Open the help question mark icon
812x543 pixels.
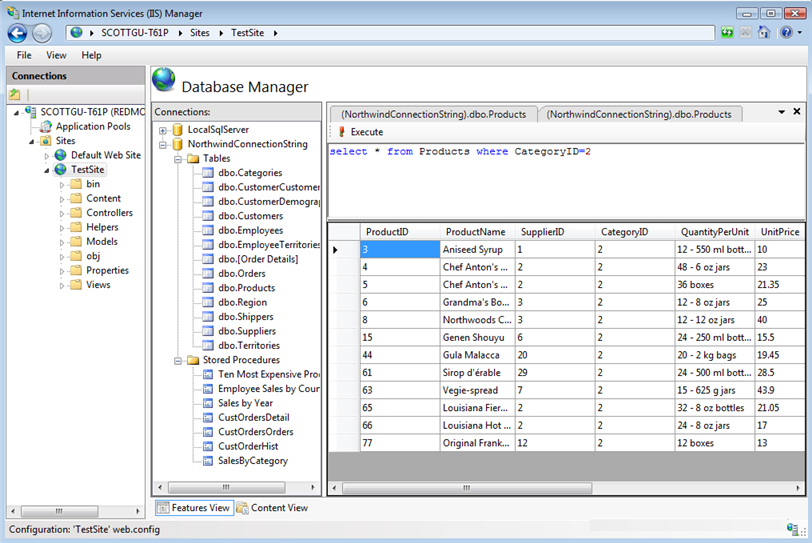point(786,33)
